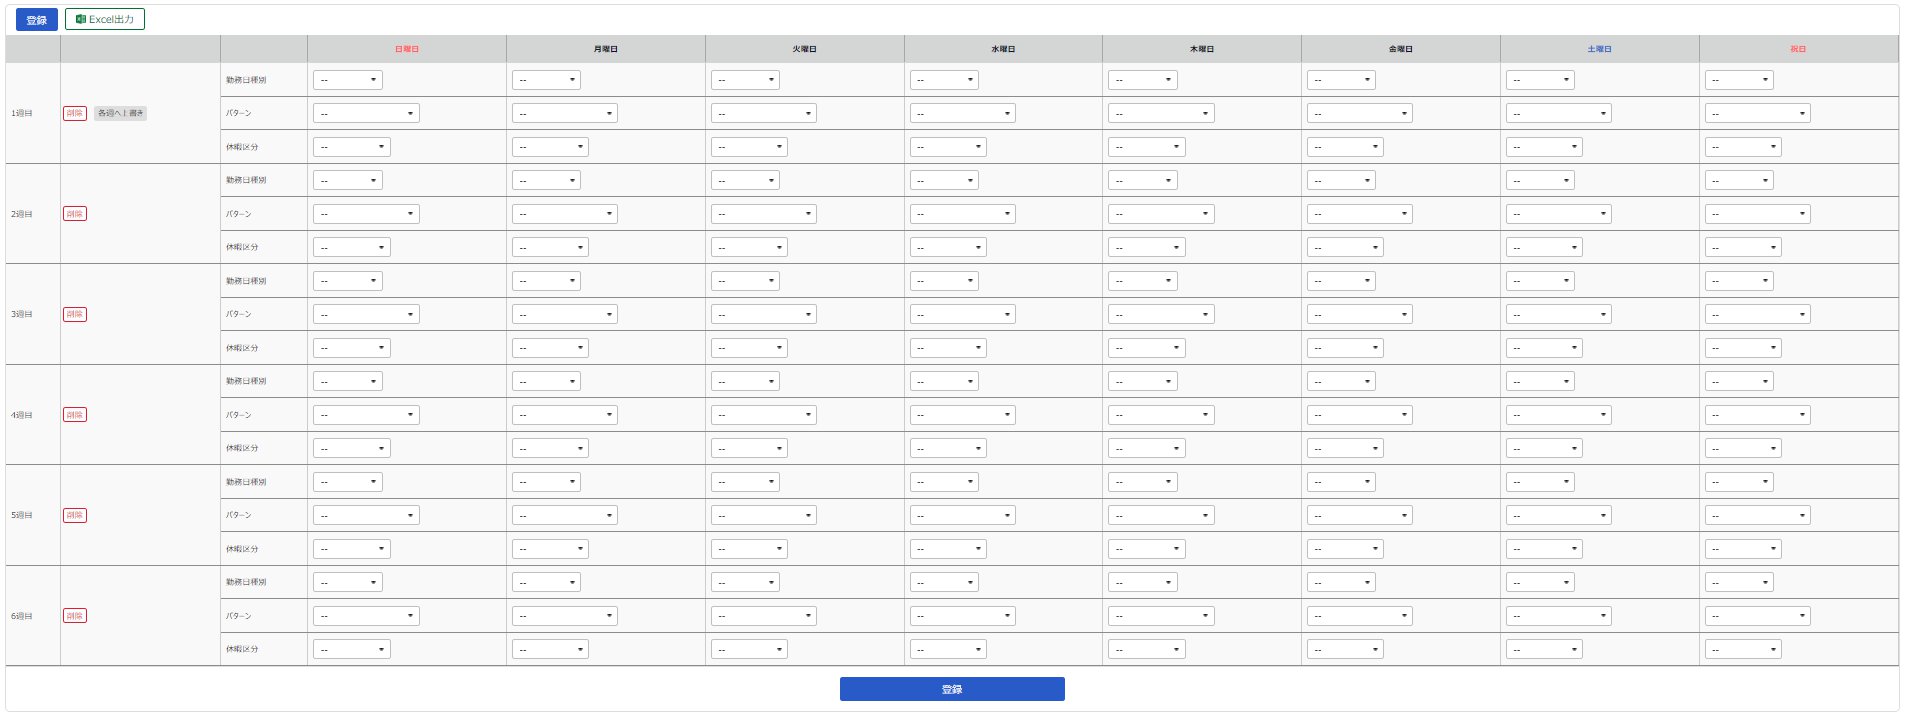
Task: Click 削除 for 3週目
Action: pyautogui.click(x=75, y=314)
